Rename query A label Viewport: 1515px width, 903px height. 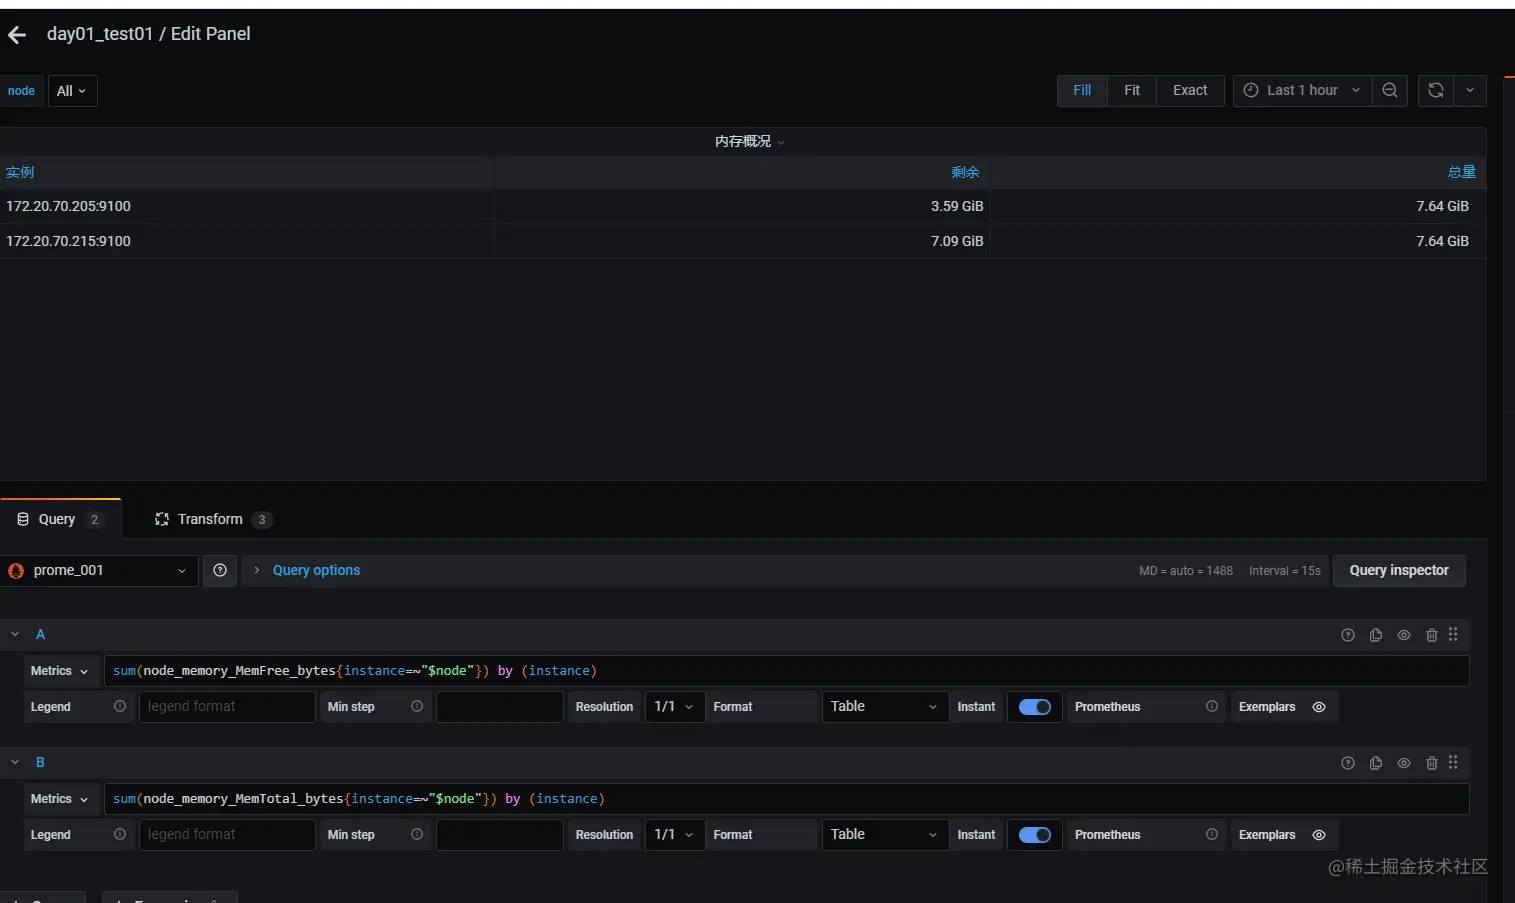[40, 634]
